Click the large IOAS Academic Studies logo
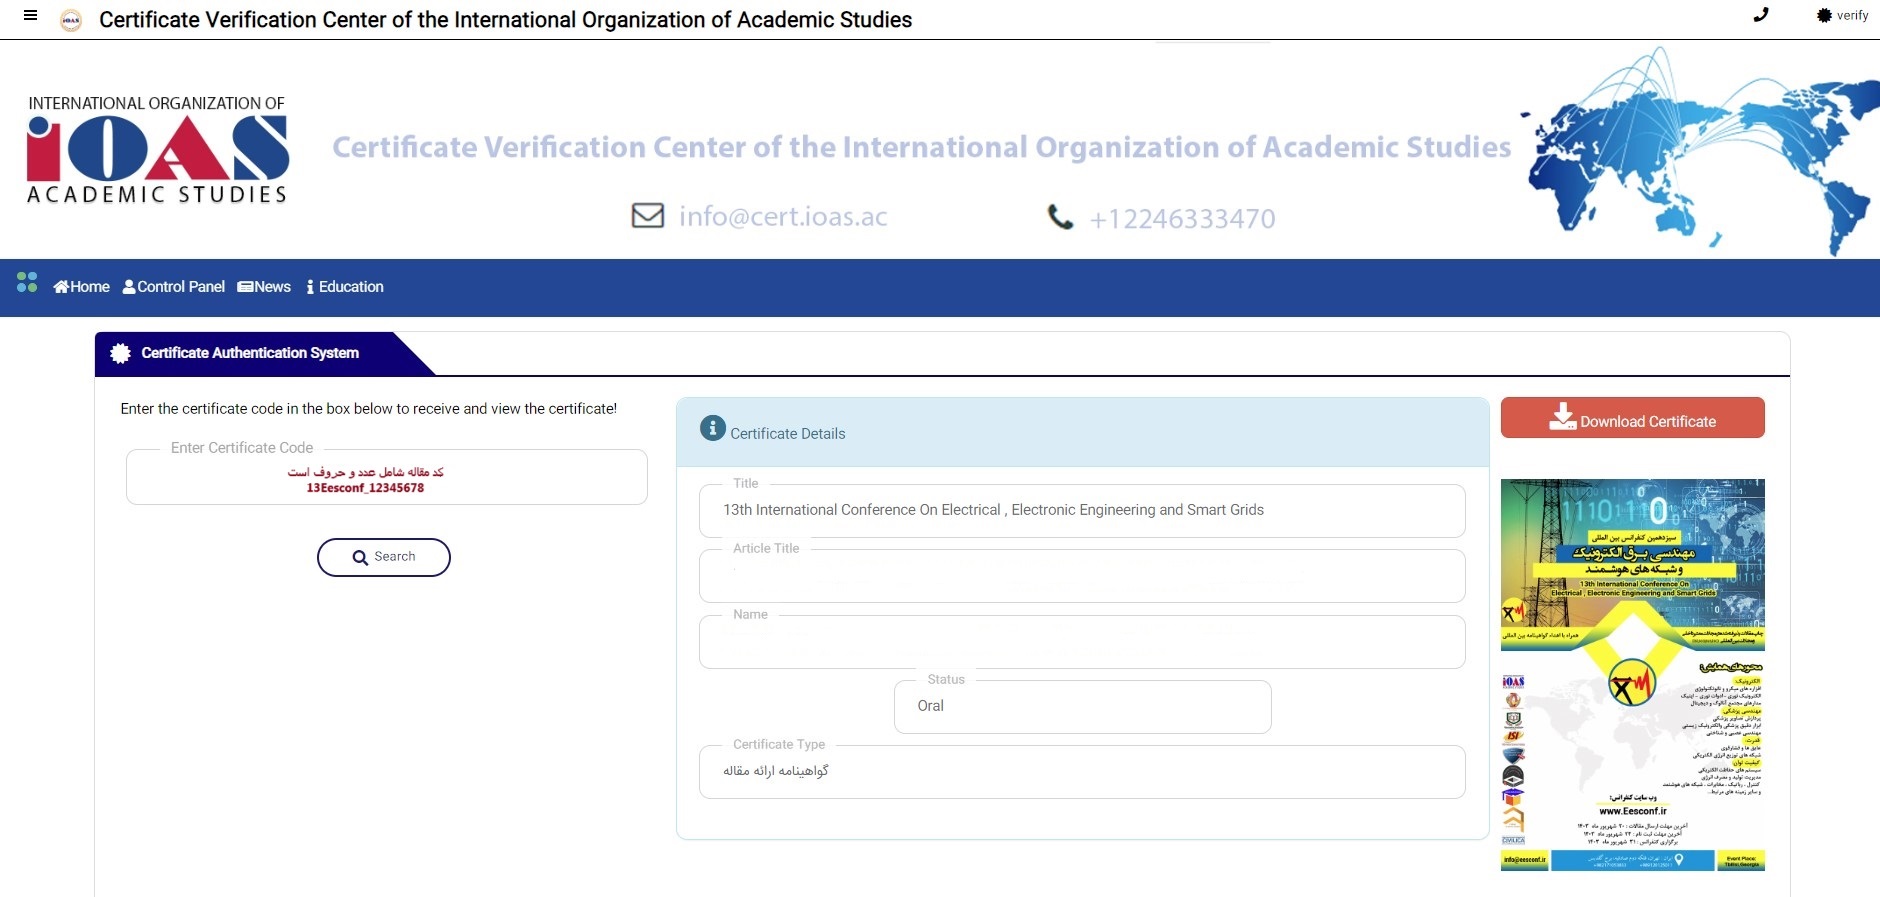The width and height of the screenshot is (1880, 897). click(157, 150)
